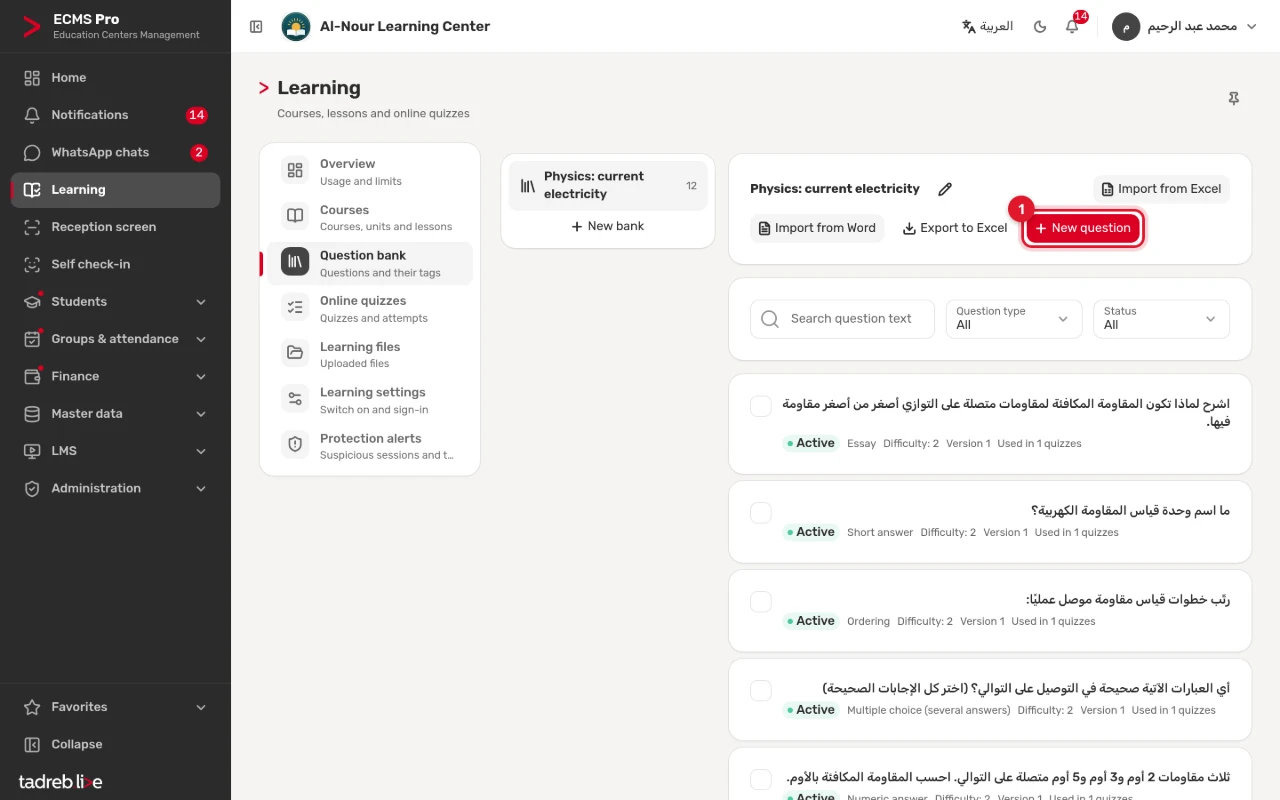Expand the Favorites section
Viewport: 1280px width, 800px height.
point(115,707)
